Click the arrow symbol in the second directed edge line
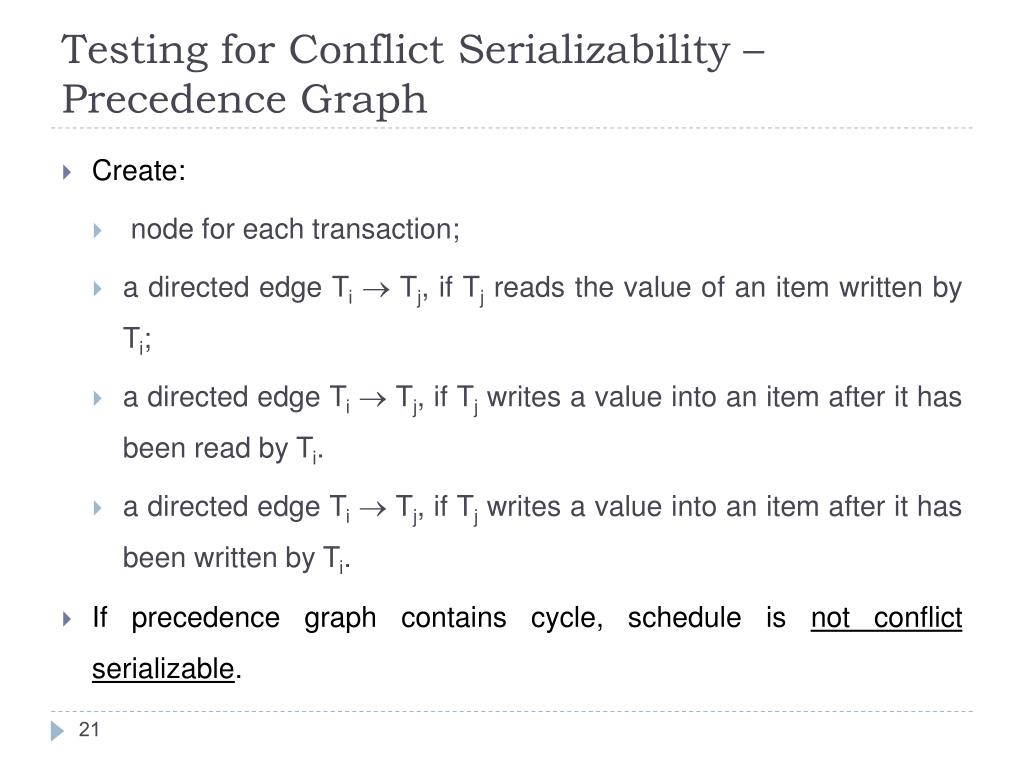The width and height of the screenshot is (1024, 768). (x=373, y=399)
